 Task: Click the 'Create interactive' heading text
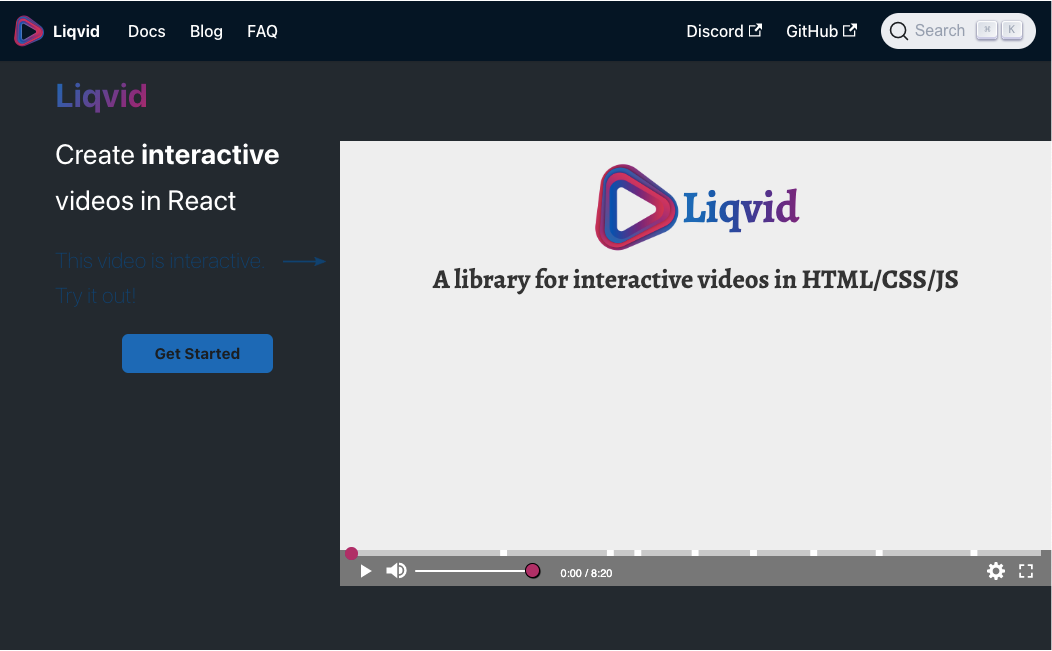pos(167,155)
